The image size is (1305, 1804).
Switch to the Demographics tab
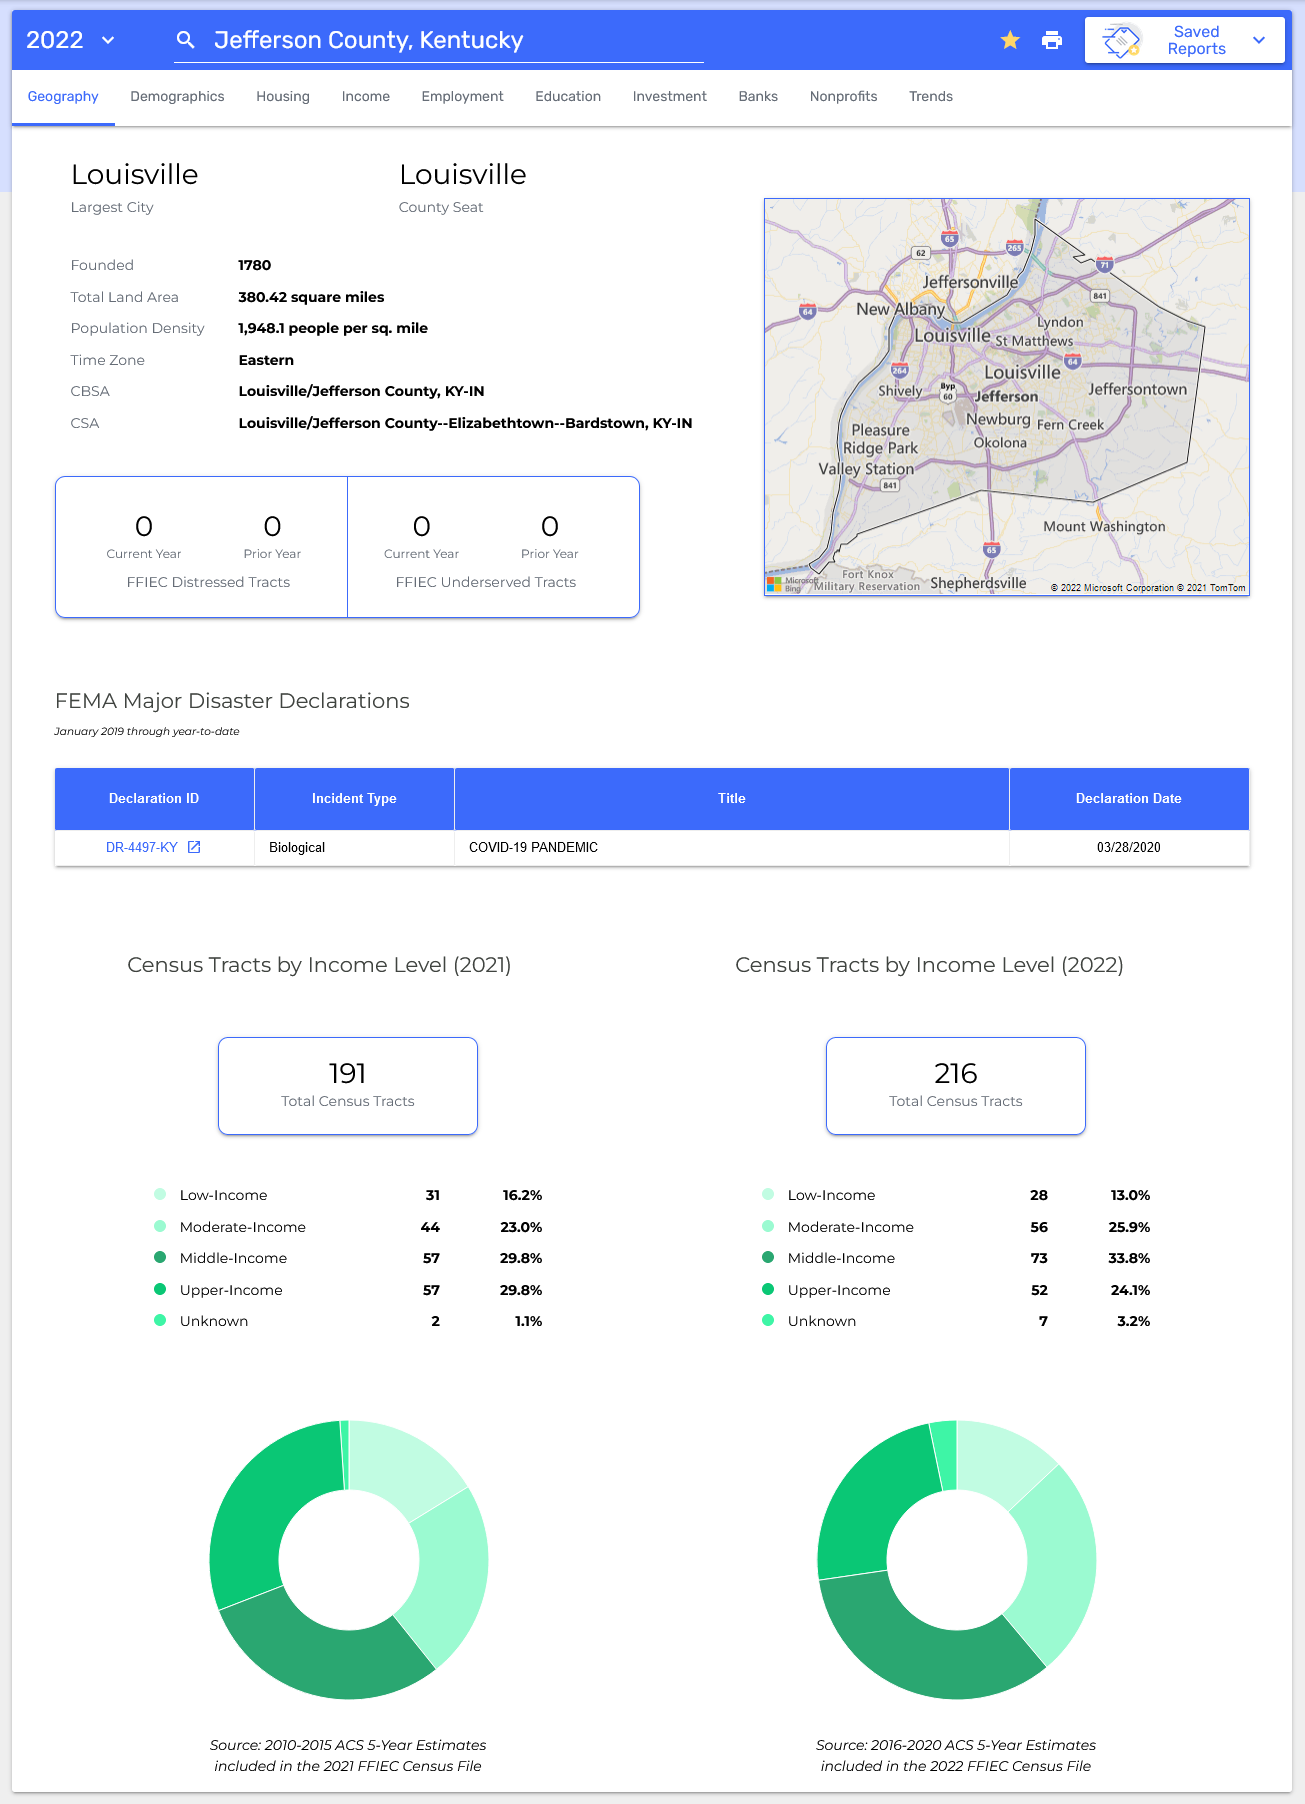pos(177,97)
